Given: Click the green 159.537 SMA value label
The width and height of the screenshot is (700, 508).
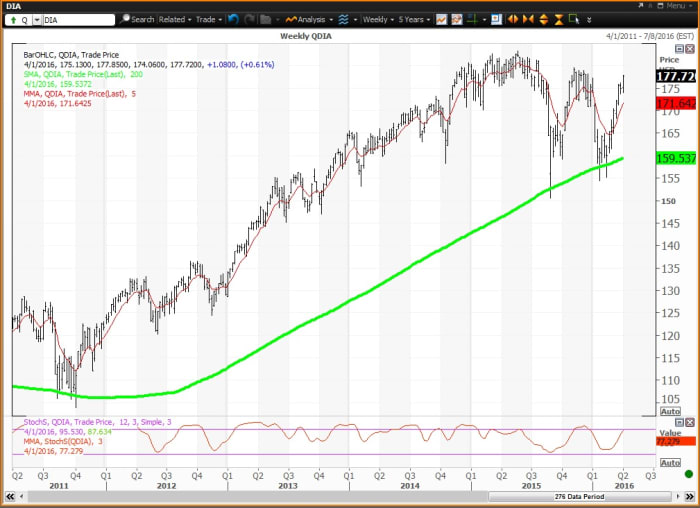Looking at the screenshot, I should point(675,158).
